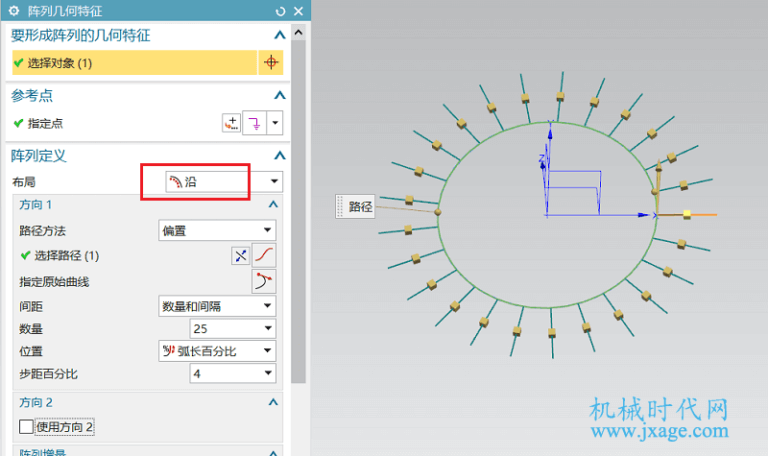Screen dimensions: 768x456
Task: Click the reverse direction icon beside 选择路径
Action: (x=240, y=256)
